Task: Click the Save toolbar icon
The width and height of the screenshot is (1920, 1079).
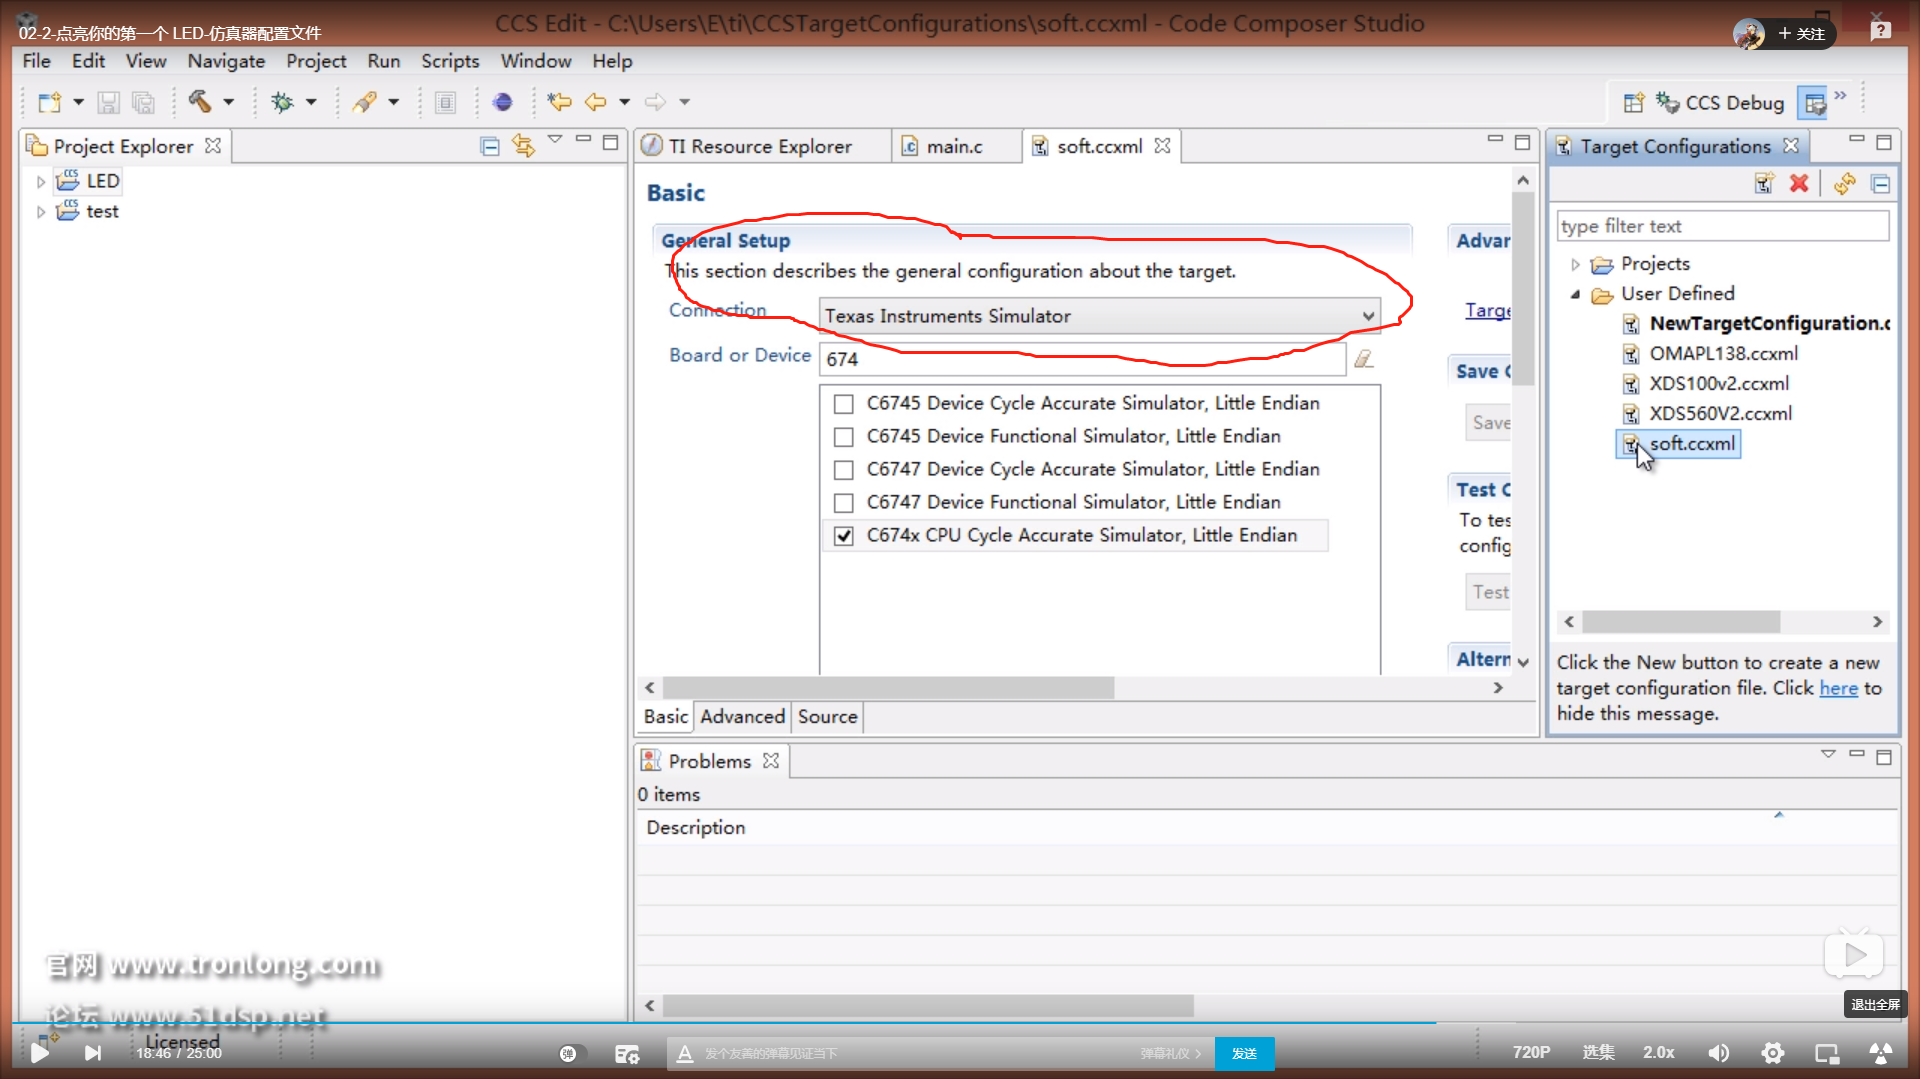Action: tap(108, 102)
